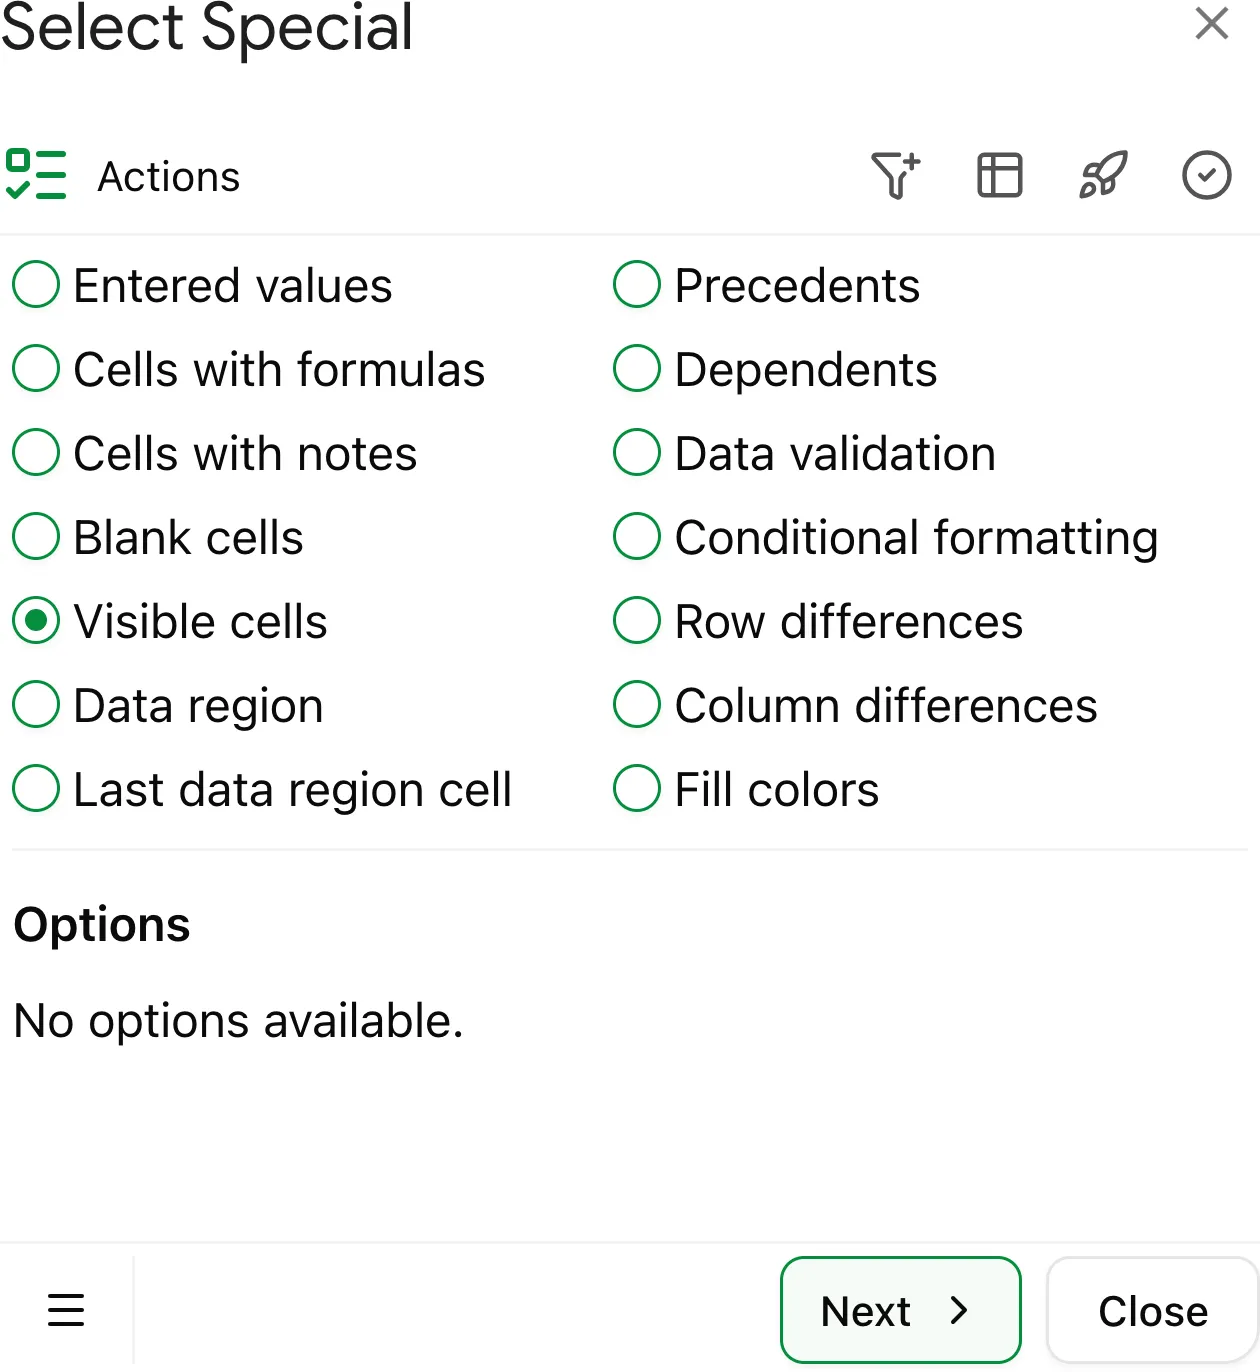The height and width of the screenshot is (1372, 1260).
Task: Select the Entered values option
Action: click(35, 284)
